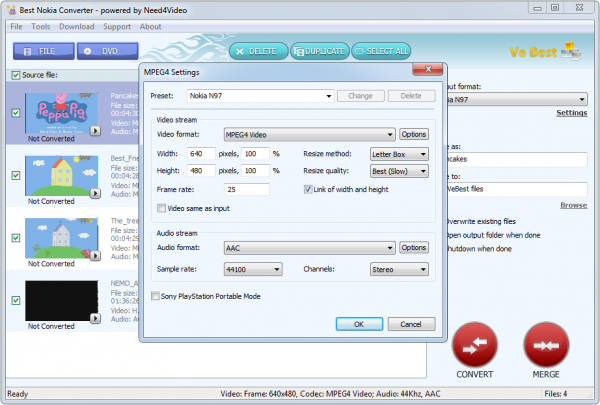This screenshot has height=405, width=600.
Task: Click the FILE add button
Action: pos(44,51)
